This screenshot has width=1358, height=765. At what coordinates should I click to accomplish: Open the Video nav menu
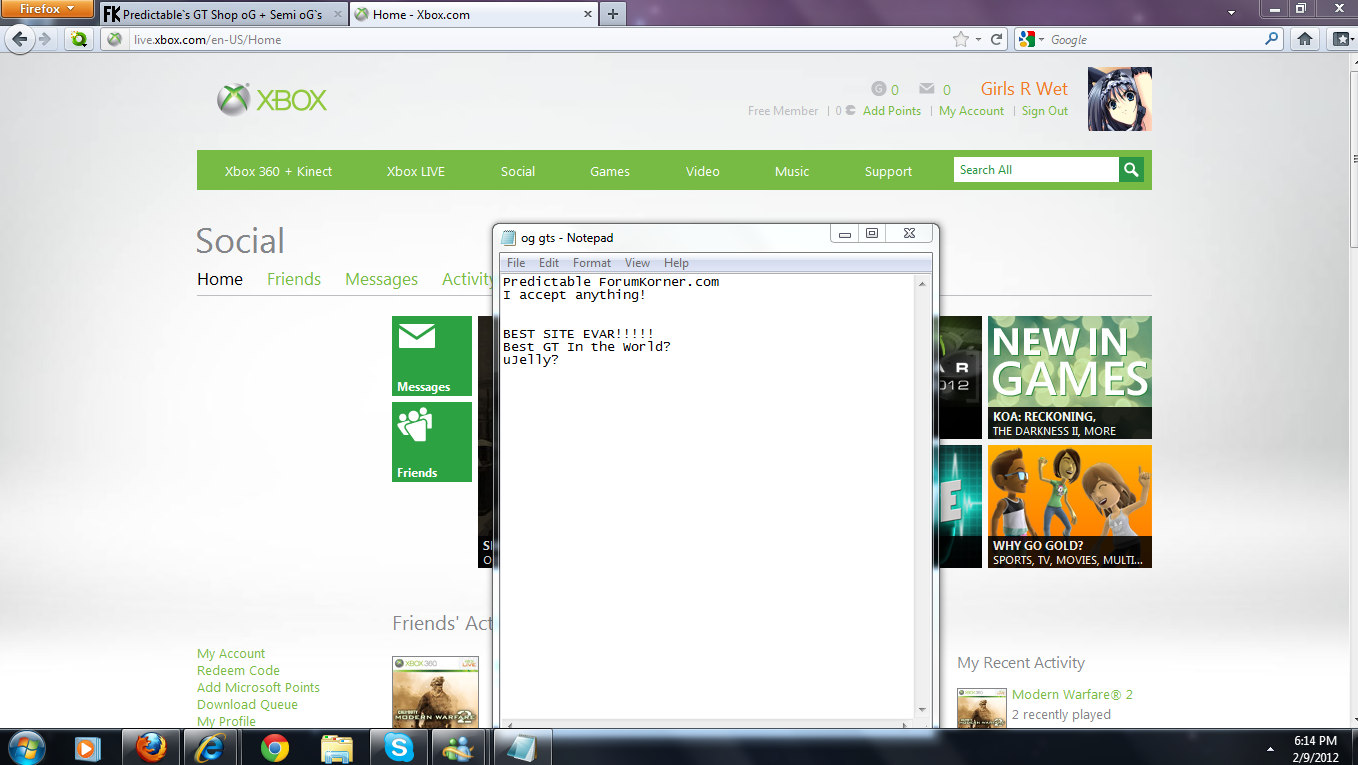(x=703, y=171)
